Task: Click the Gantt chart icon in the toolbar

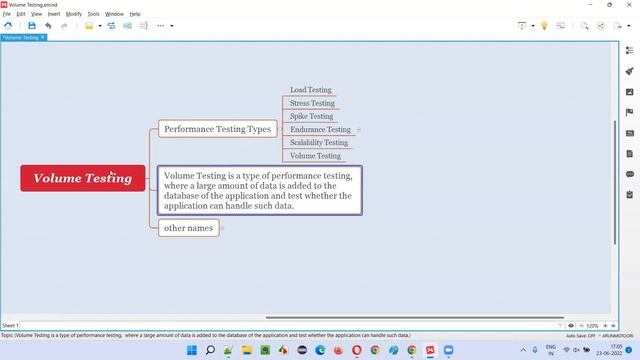Action: (560, 26)
